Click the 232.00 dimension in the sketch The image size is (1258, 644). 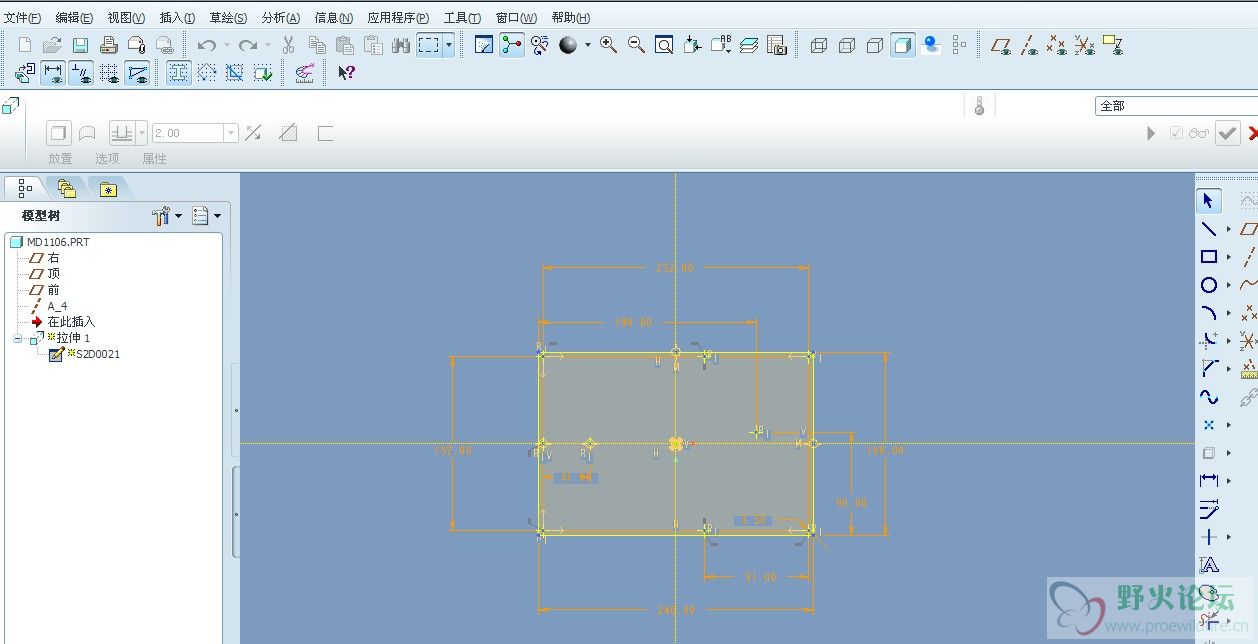675,268
